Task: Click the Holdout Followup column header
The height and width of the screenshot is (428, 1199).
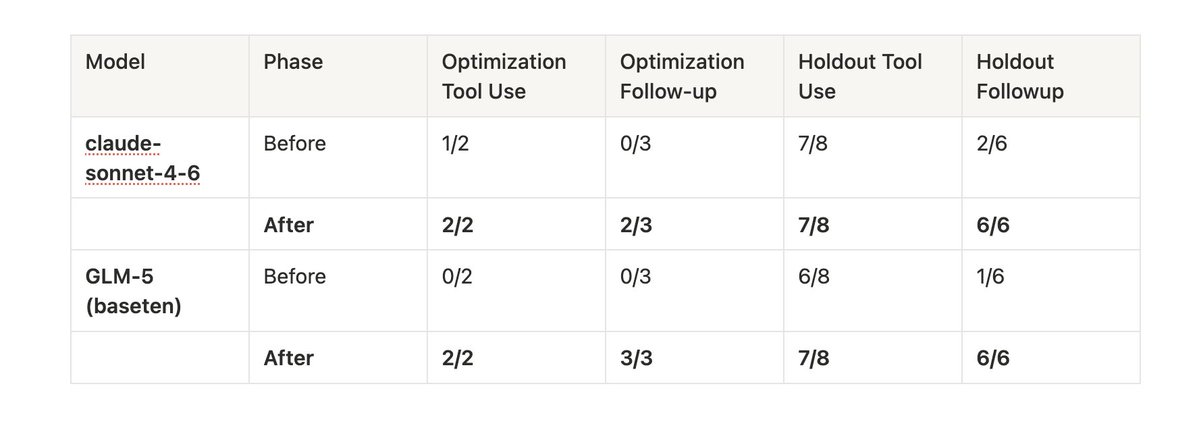Action: (x=1020, y=76)
